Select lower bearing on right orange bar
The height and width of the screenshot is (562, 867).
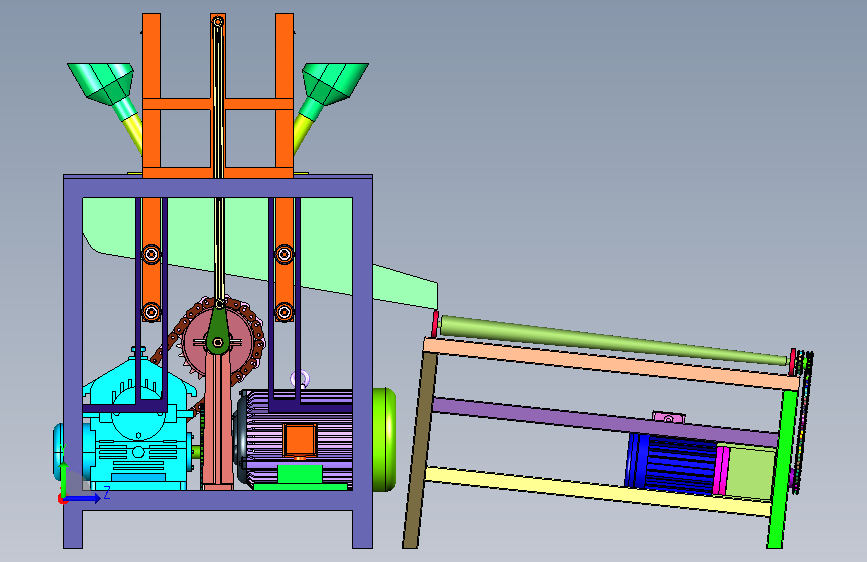(284, 311)
